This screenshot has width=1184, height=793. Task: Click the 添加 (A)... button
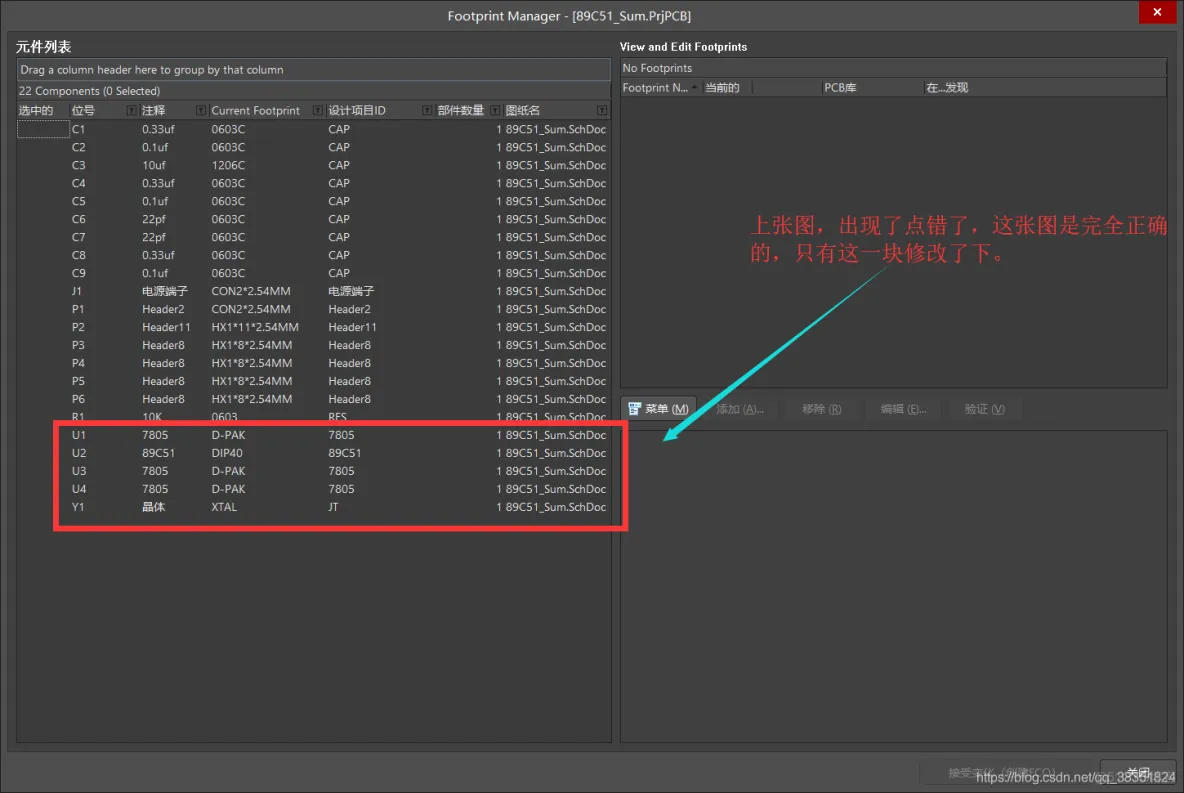739,409
